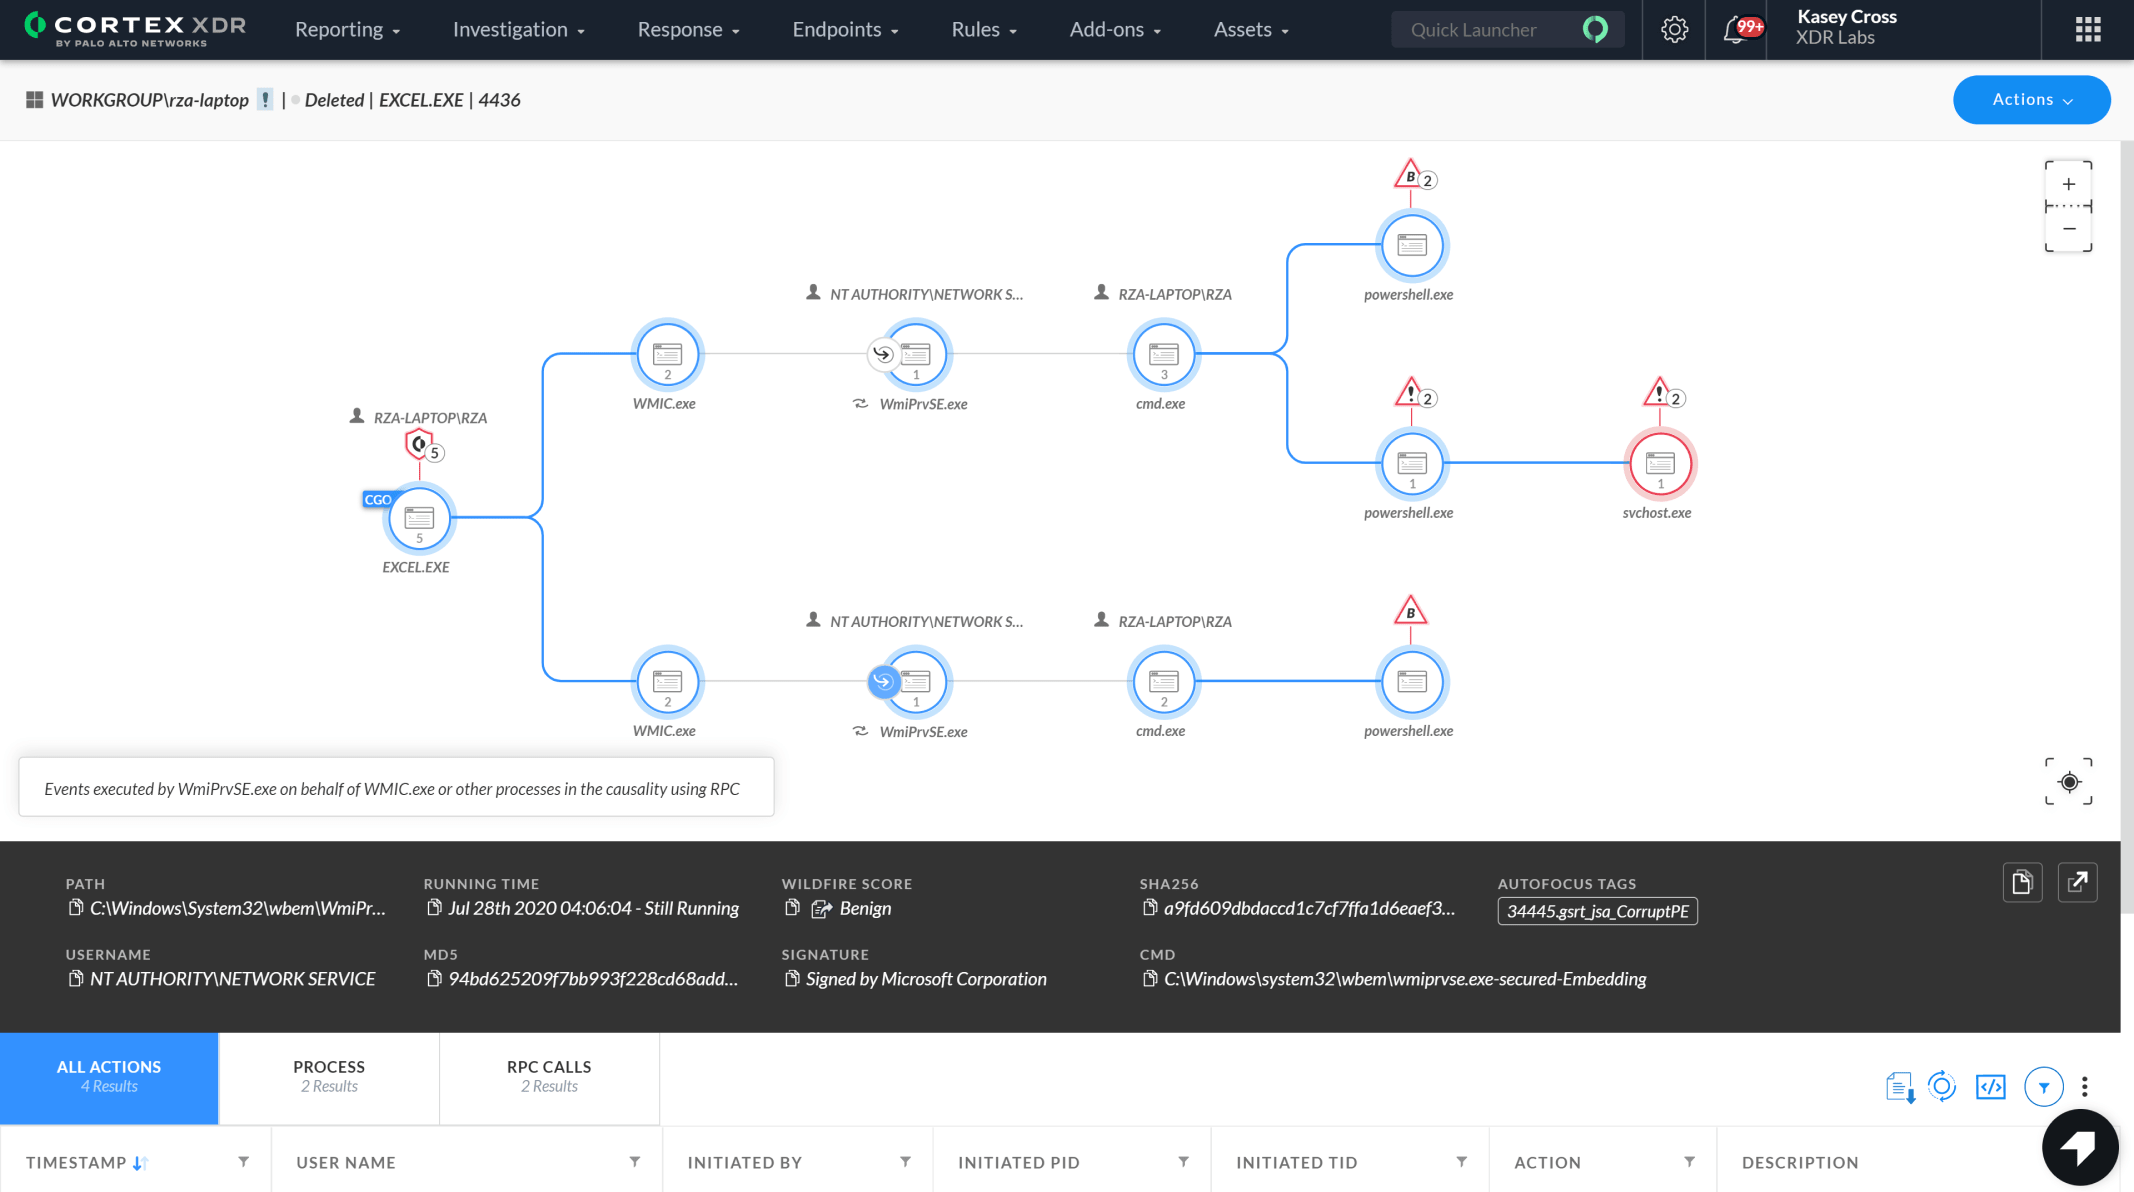Open the settings gear icon
This screenshot has width=2134, height=1192.
1673,29
